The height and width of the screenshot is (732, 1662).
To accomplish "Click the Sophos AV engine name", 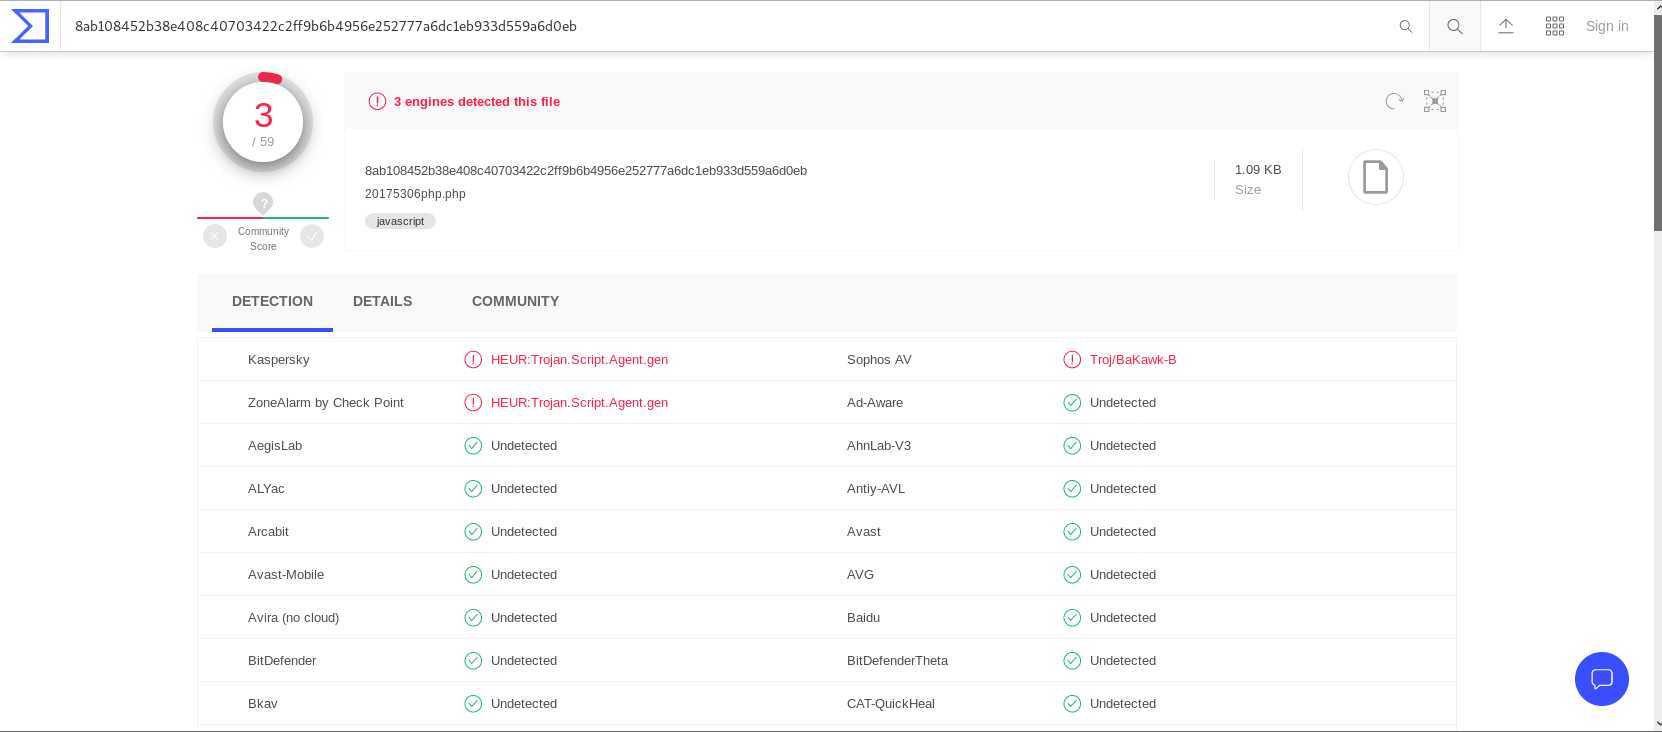I will click(x=879, y=359).
